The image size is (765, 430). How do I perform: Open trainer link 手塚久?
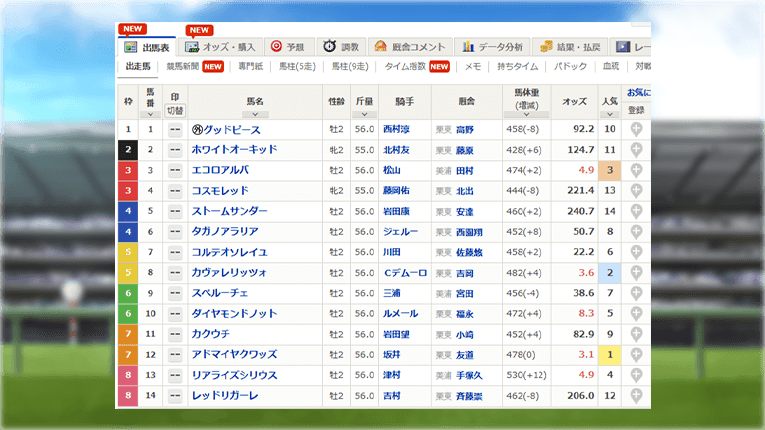coord(469,376)
